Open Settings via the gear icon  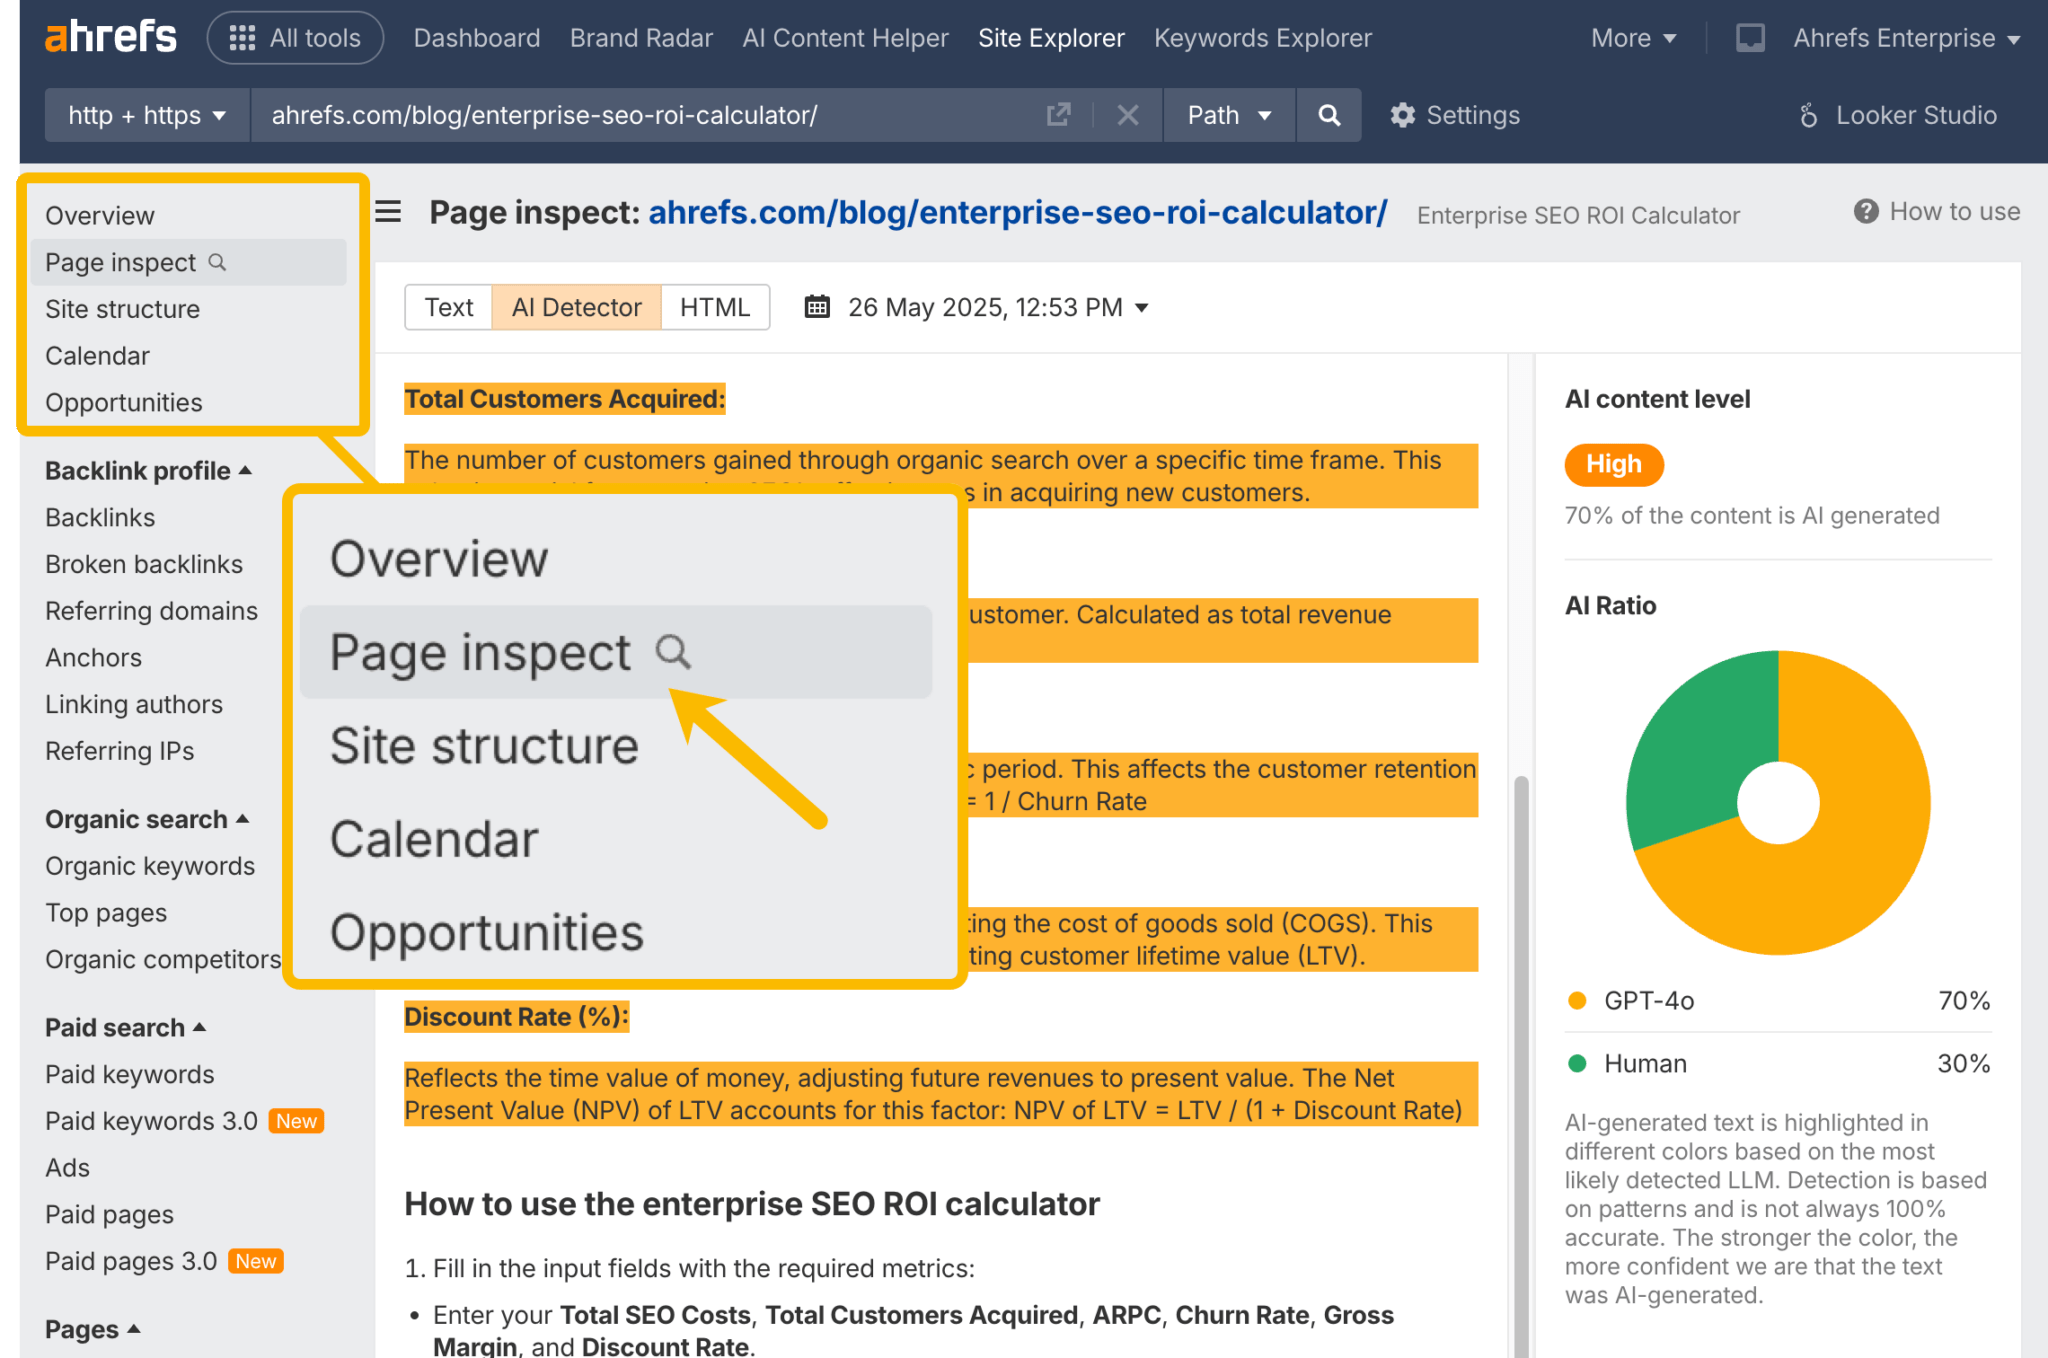coord(1403,115)
